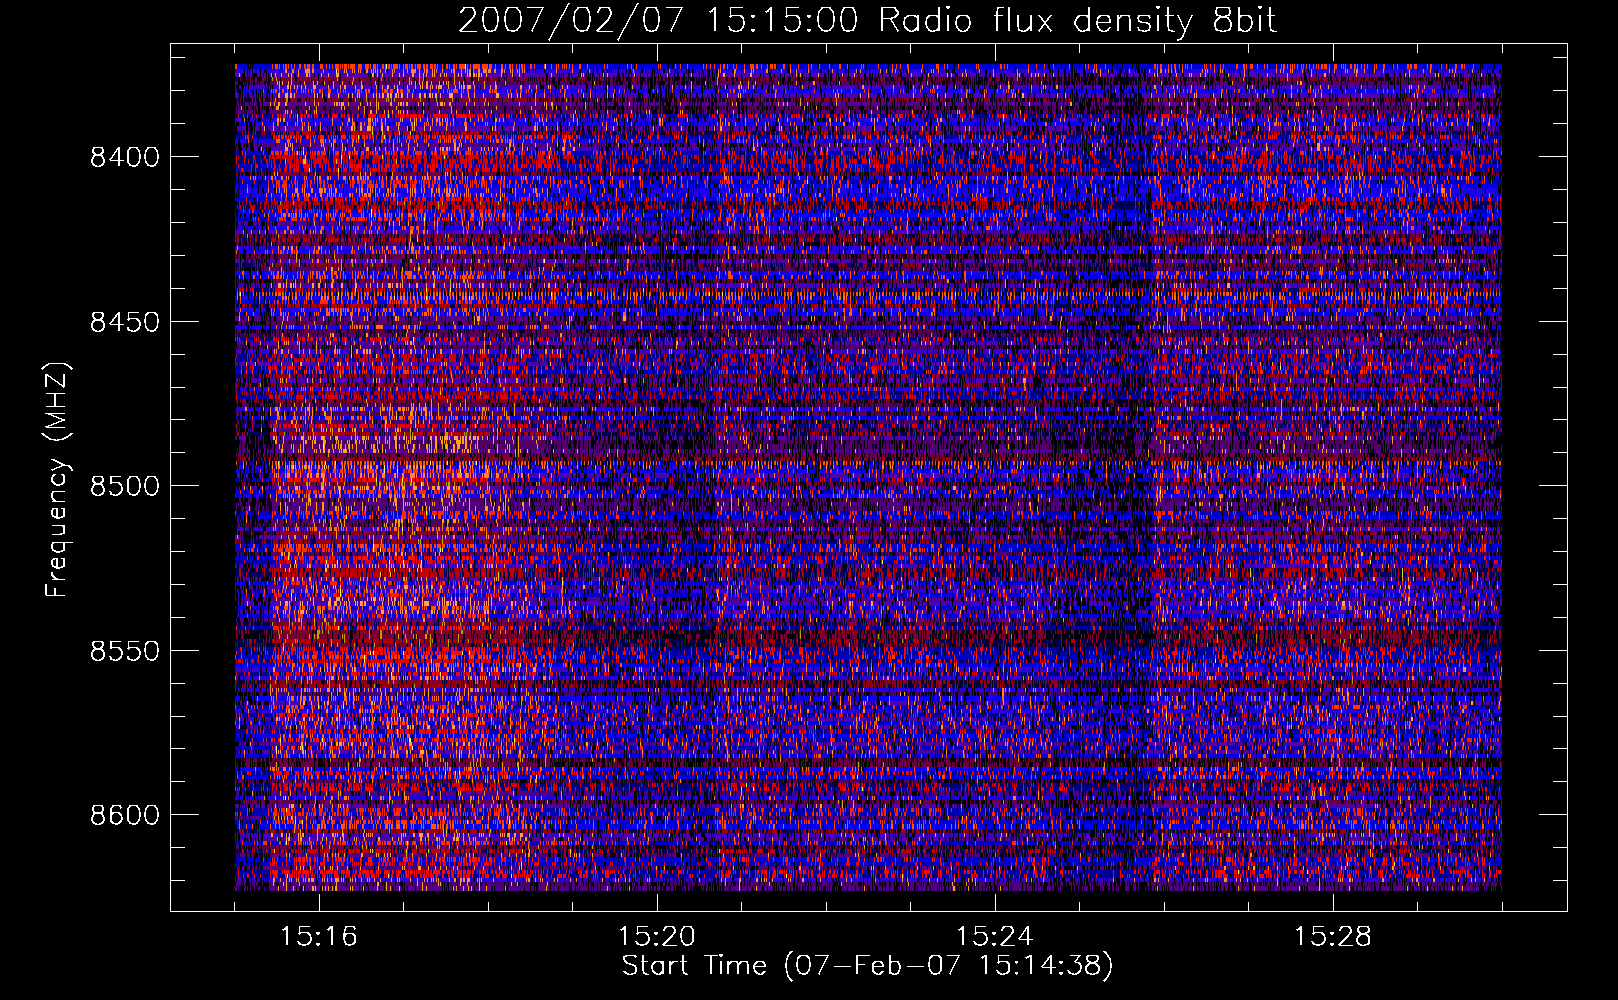1618x1000 pixels.
Task: Click the "Start Time (07-Feb-07 15:14:38)" label
Action: tap(867, 966)
